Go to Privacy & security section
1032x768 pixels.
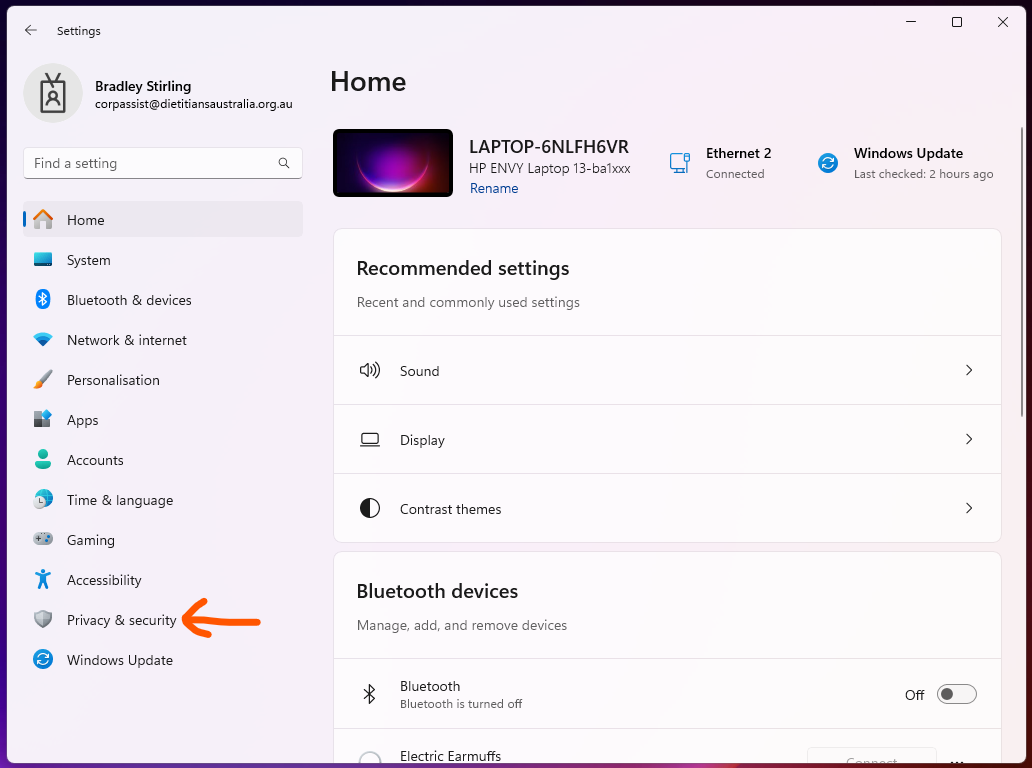tap(121, 620)
